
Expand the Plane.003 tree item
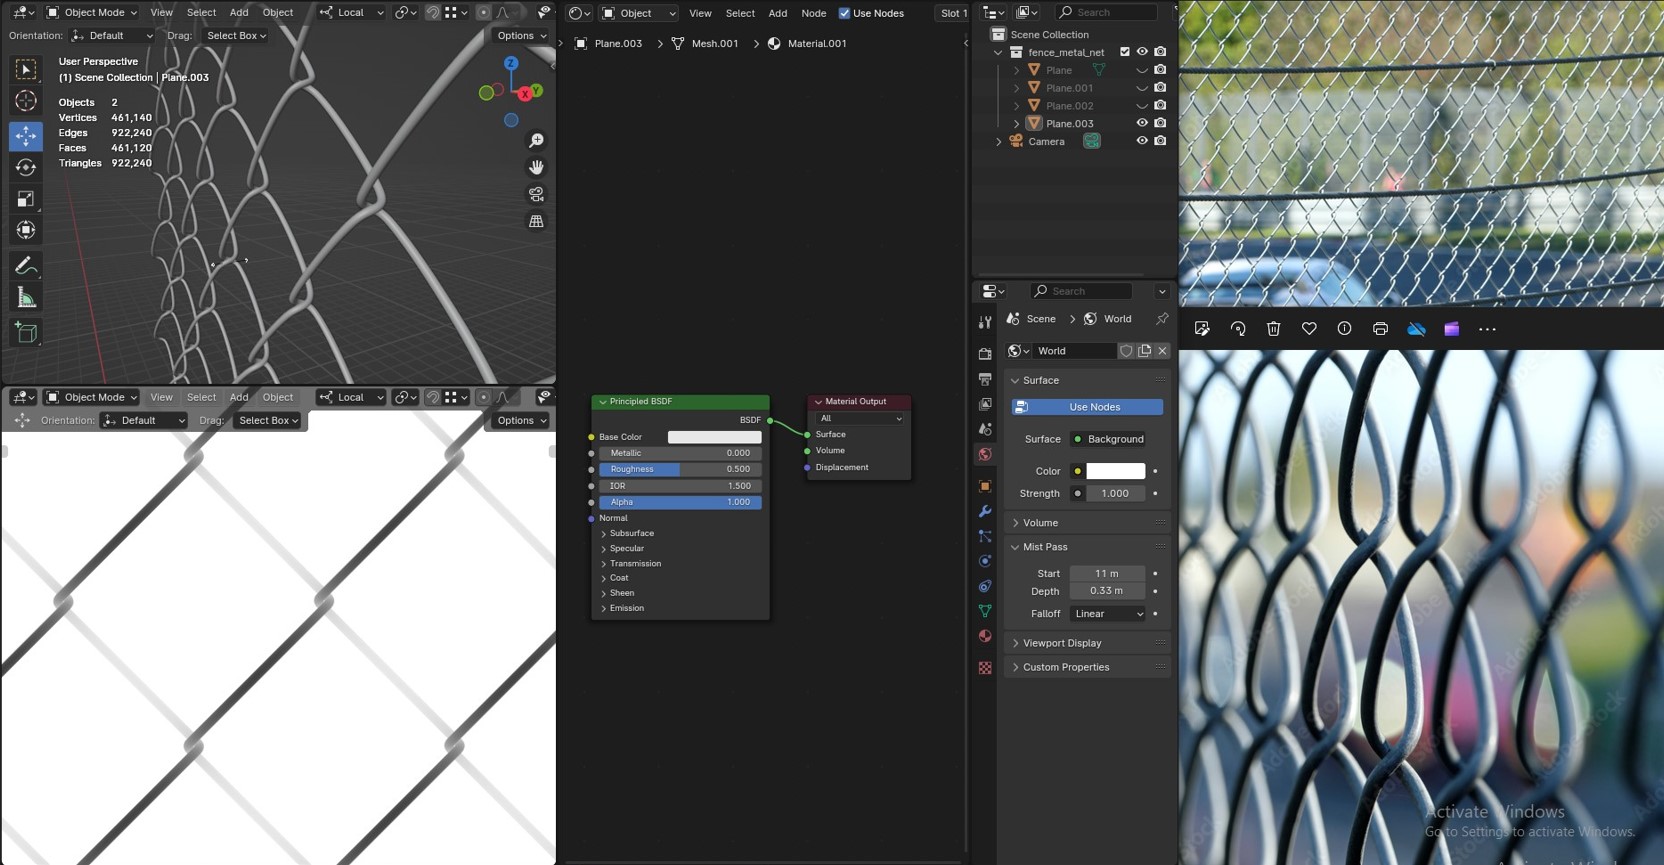(x=1017, y=124)
